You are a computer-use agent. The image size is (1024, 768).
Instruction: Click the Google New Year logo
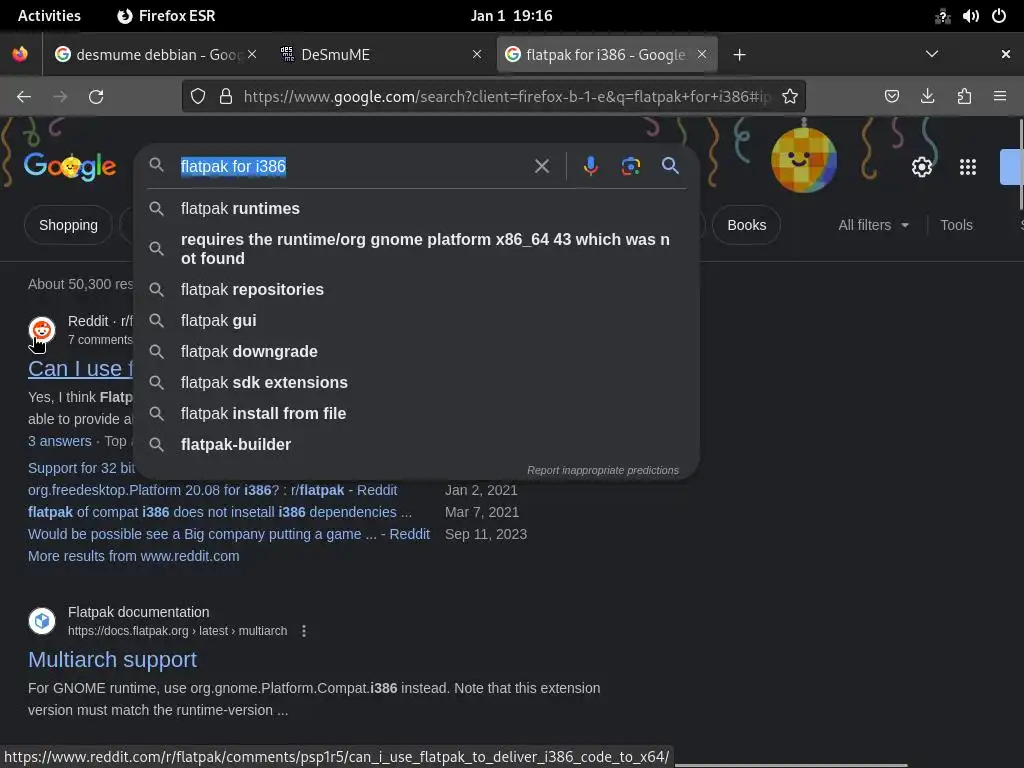[70, 167]
